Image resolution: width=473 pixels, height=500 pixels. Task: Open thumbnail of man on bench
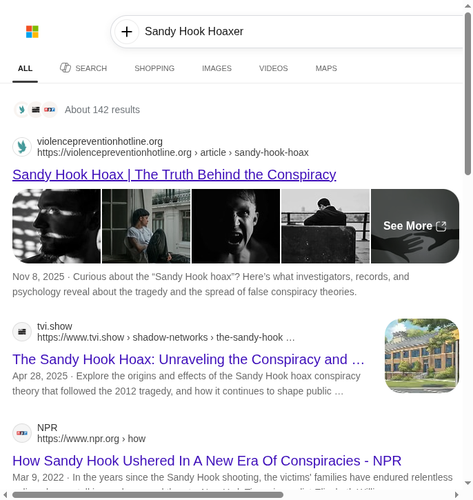tap(325, 226)
